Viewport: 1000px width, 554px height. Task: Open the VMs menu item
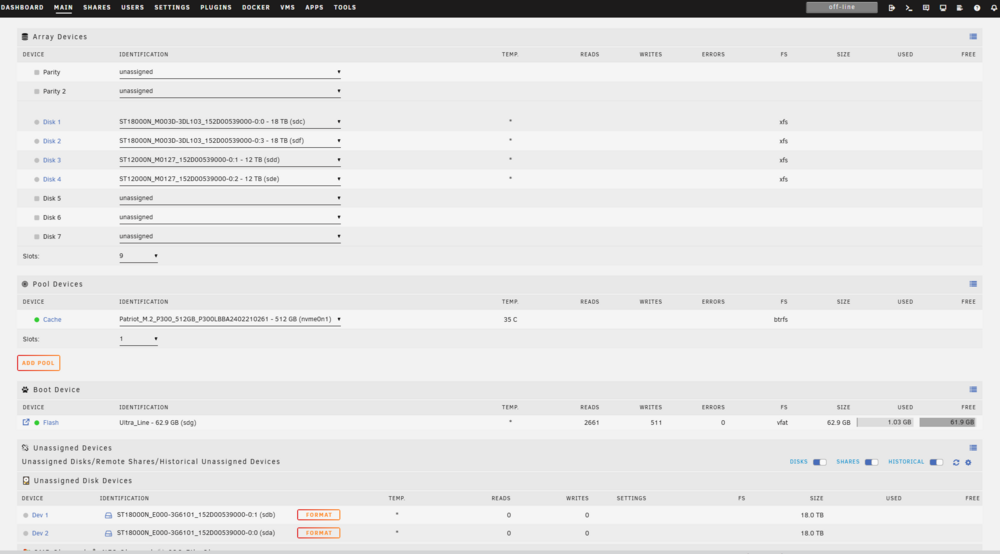[x=288, y=8]
